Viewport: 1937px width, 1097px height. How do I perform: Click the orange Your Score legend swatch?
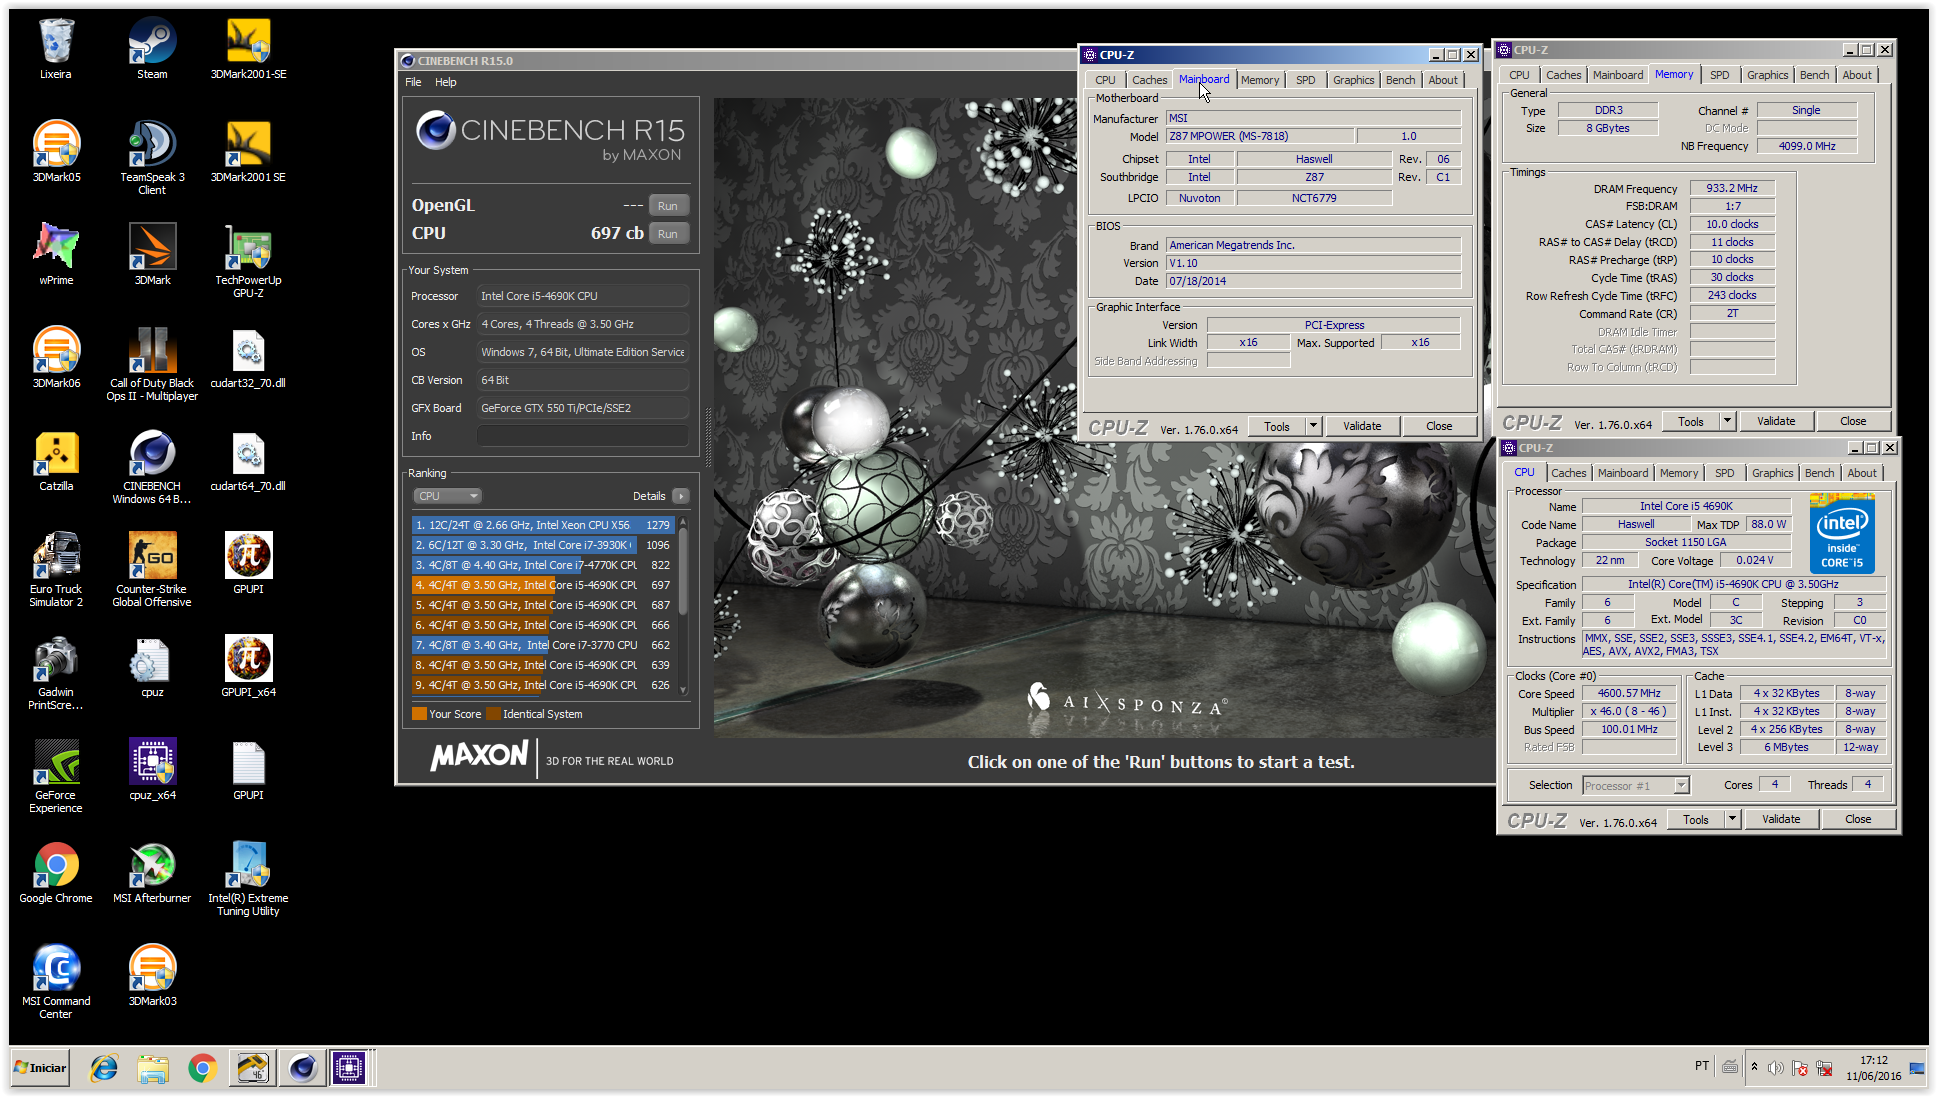[x=419, y=714]
